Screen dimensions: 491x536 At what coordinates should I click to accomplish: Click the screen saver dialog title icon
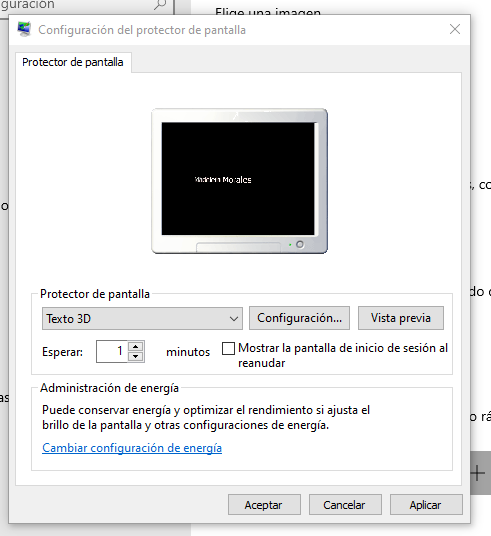pos(24,29)
